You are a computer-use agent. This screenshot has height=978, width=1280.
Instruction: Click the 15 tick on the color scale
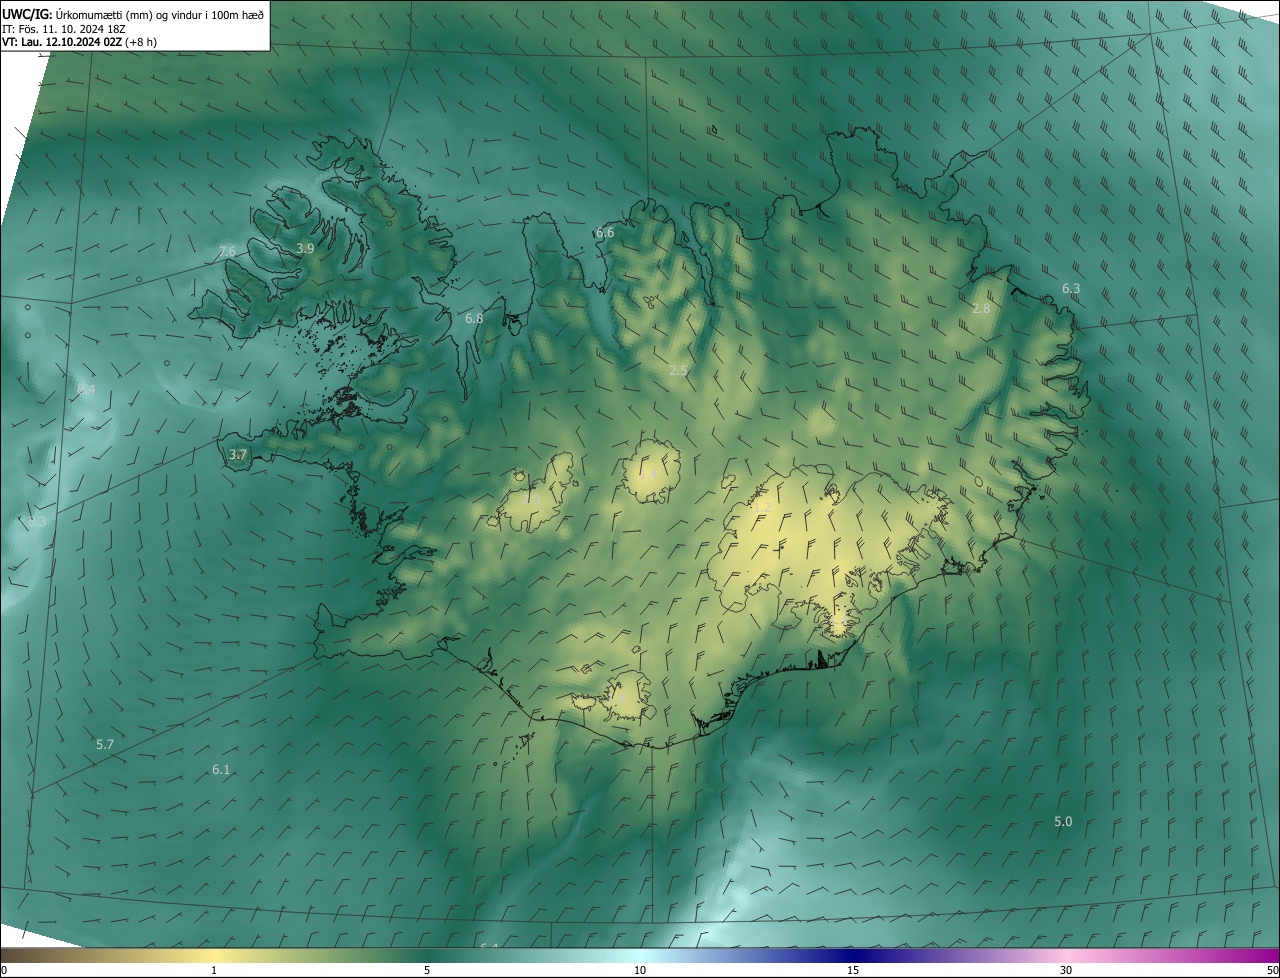[853, 970]
